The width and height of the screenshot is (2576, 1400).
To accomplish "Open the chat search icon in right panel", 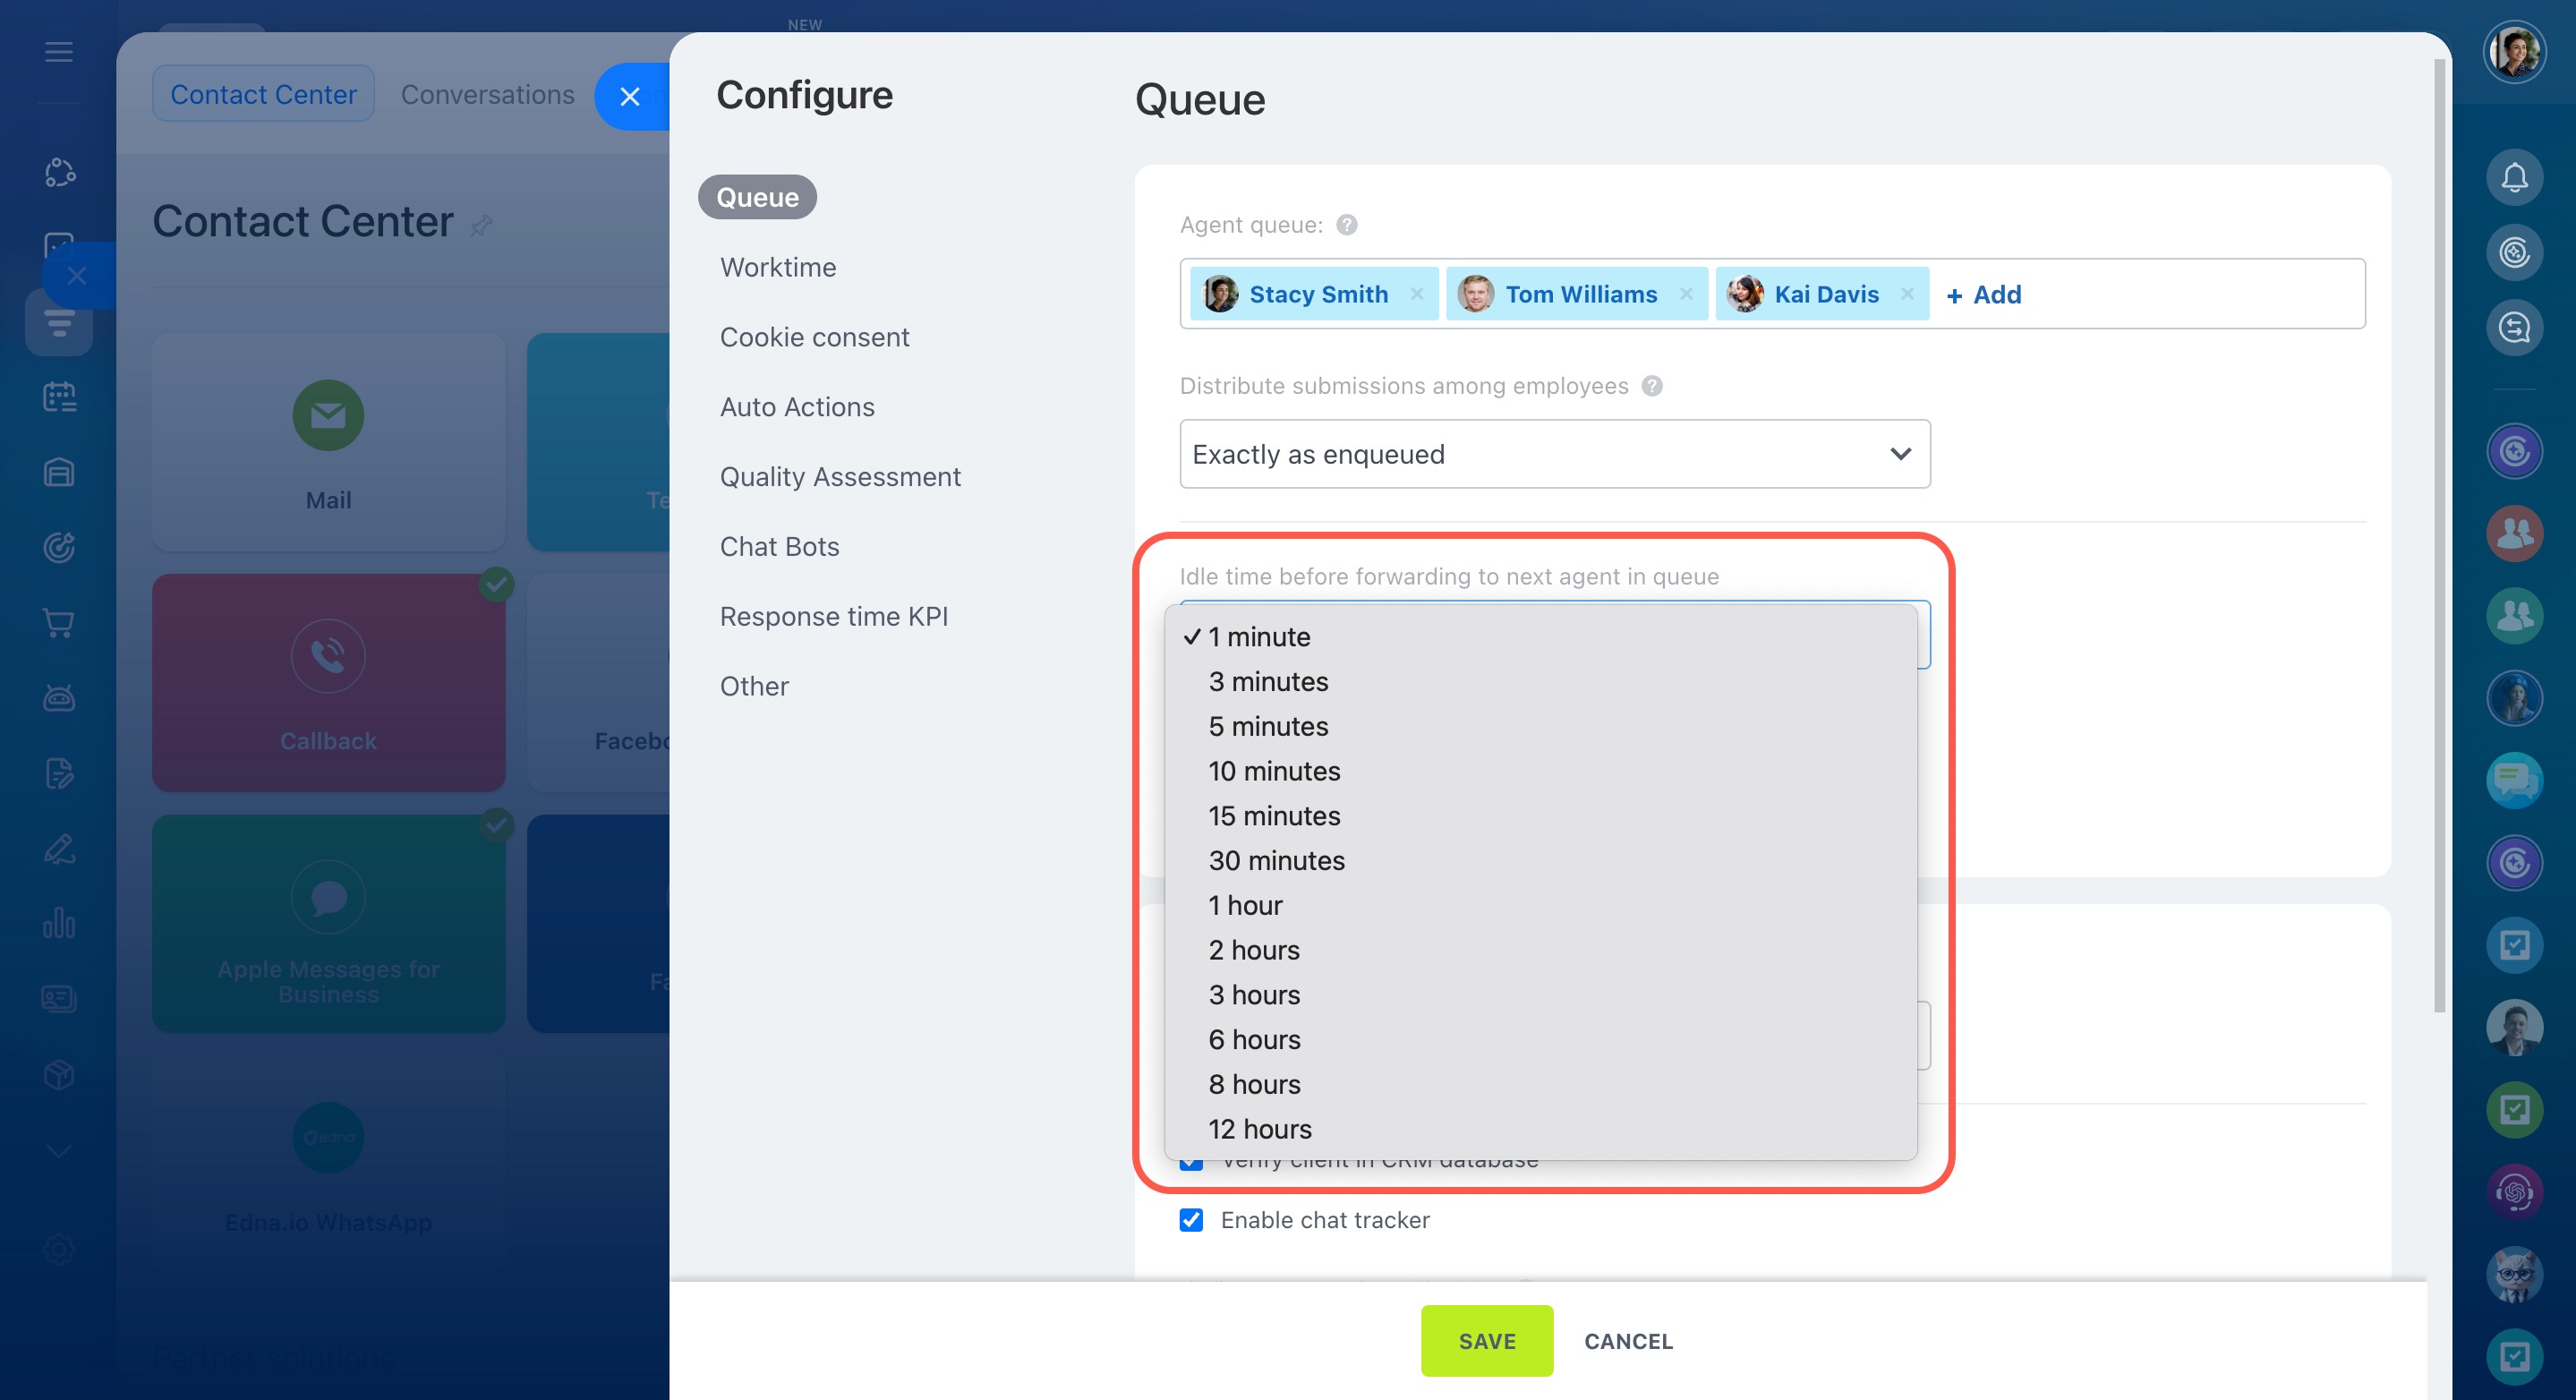I will click(x=2514, y=328).
